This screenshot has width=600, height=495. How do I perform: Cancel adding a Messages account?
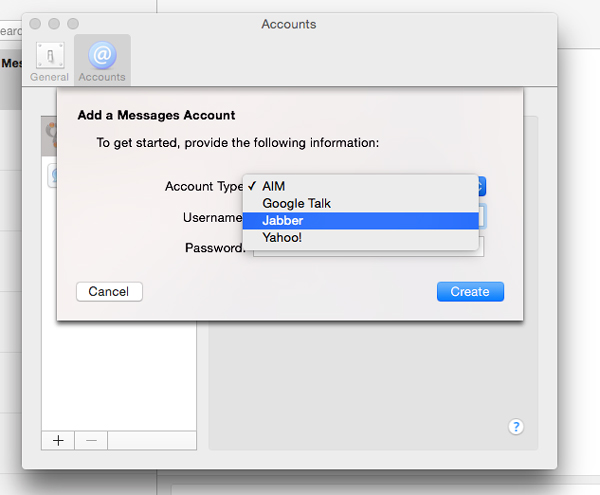point(109,292)
